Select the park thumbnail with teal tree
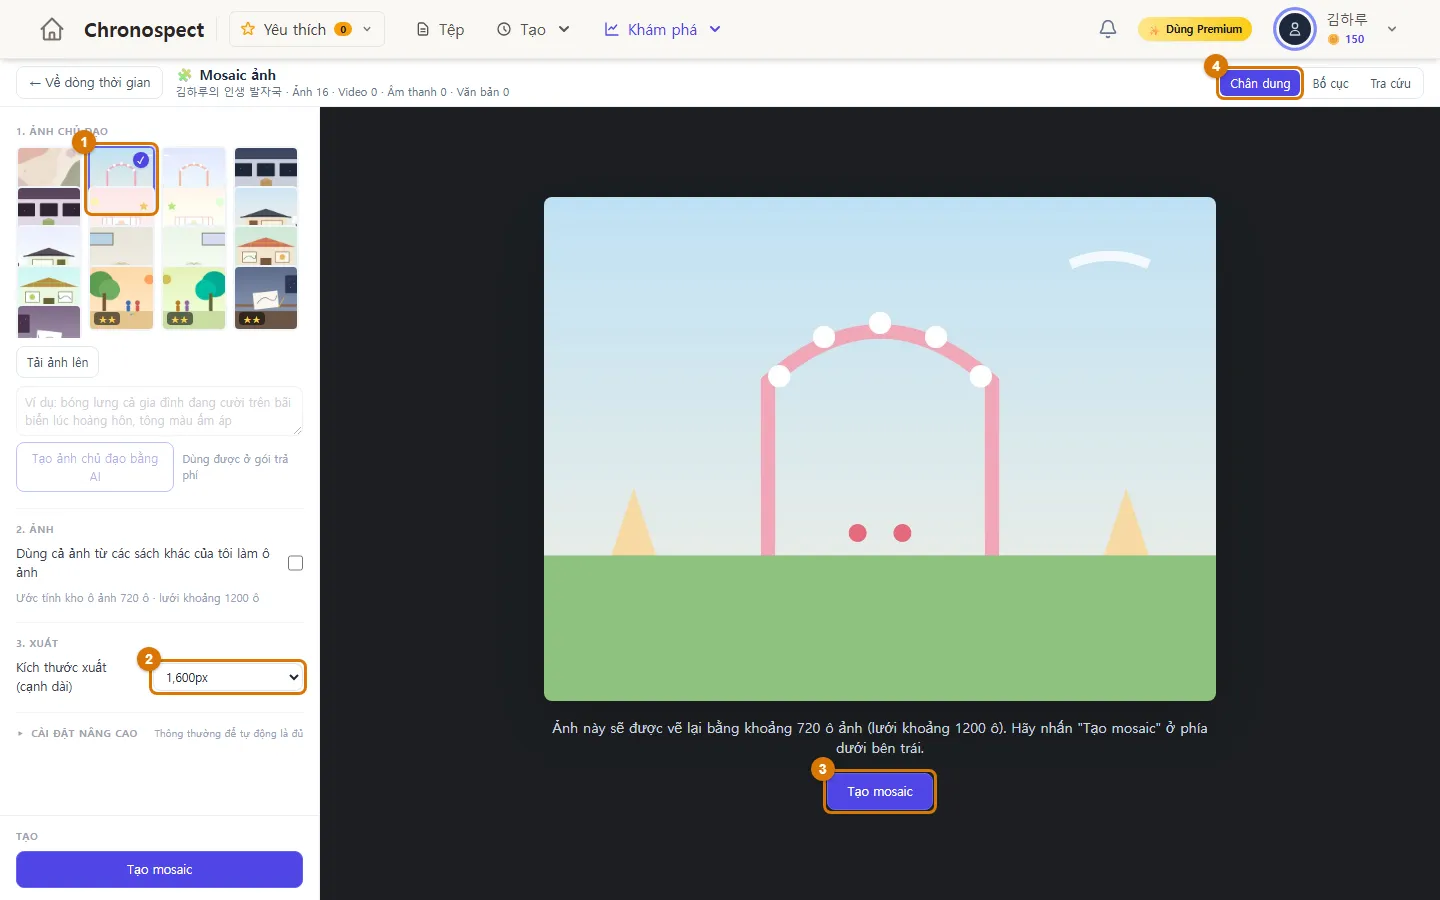The height and width of the screenshot is (900, 1440). click(x=194, y=298)
